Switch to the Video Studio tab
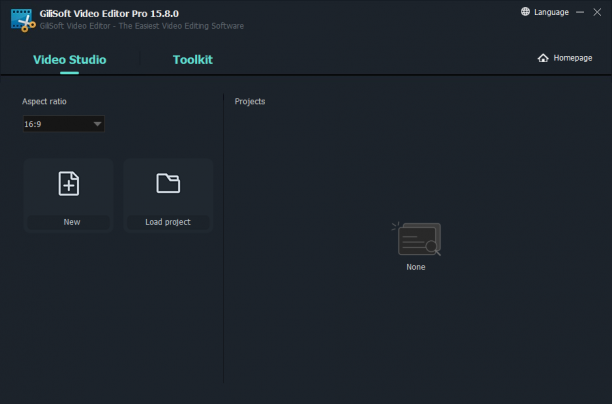Viewport: 612px width, 404px height. tap(69, 60)
